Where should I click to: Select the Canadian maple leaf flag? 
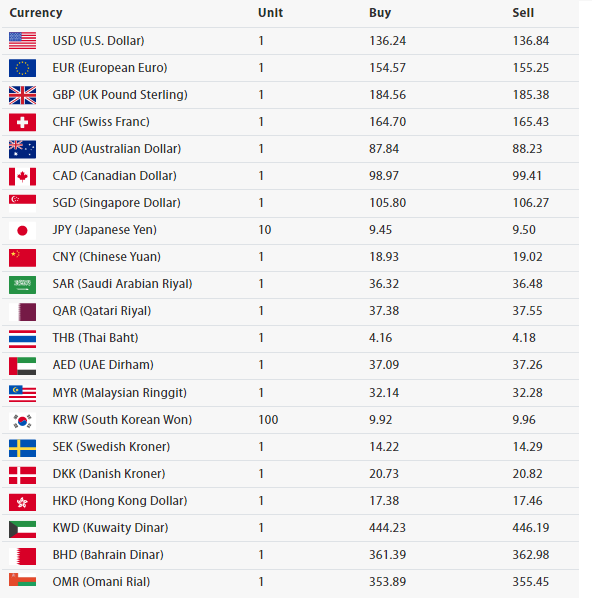point(23,177)
